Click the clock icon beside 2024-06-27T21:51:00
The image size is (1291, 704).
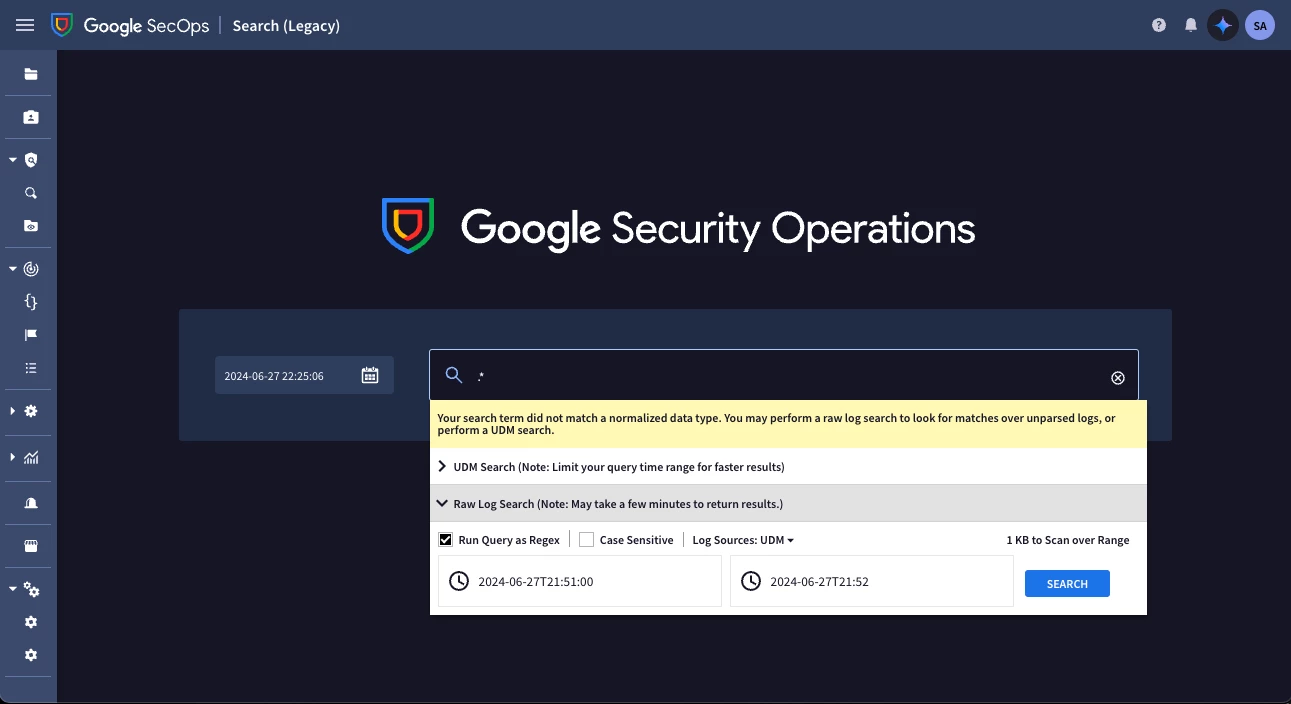459,581
